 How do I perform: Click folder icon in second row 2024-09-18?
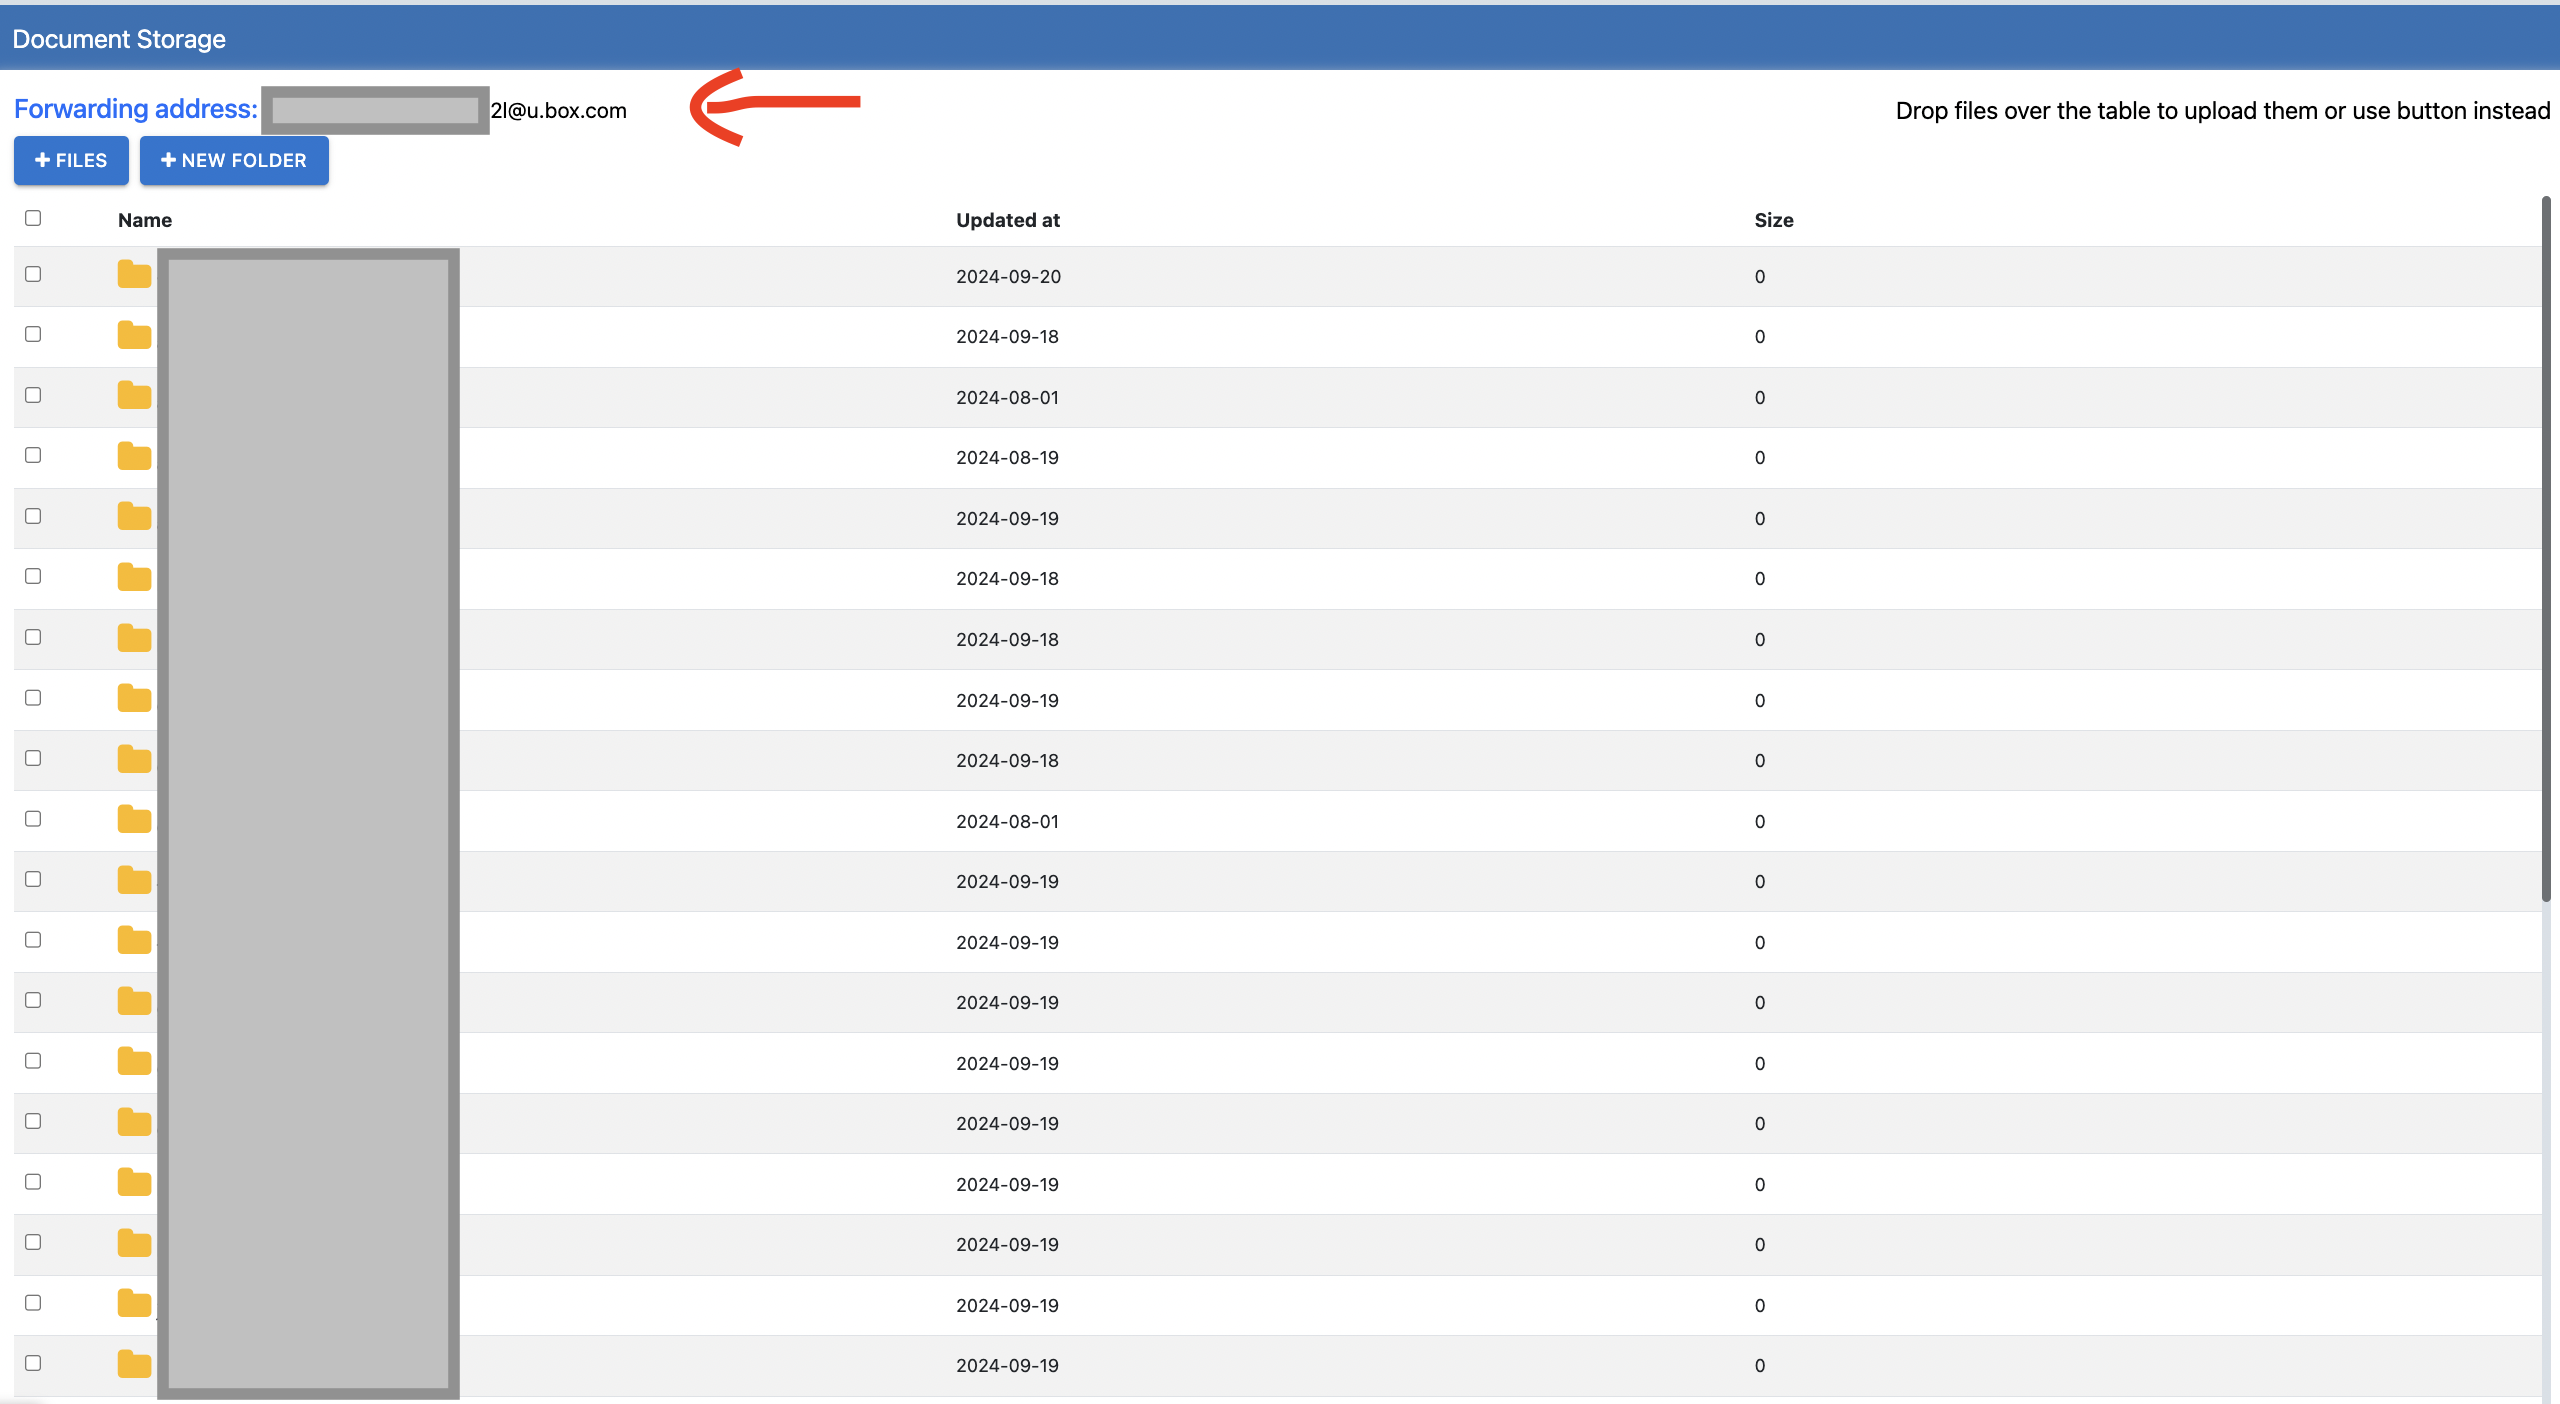pyautogui.click(x=134, y=336)
